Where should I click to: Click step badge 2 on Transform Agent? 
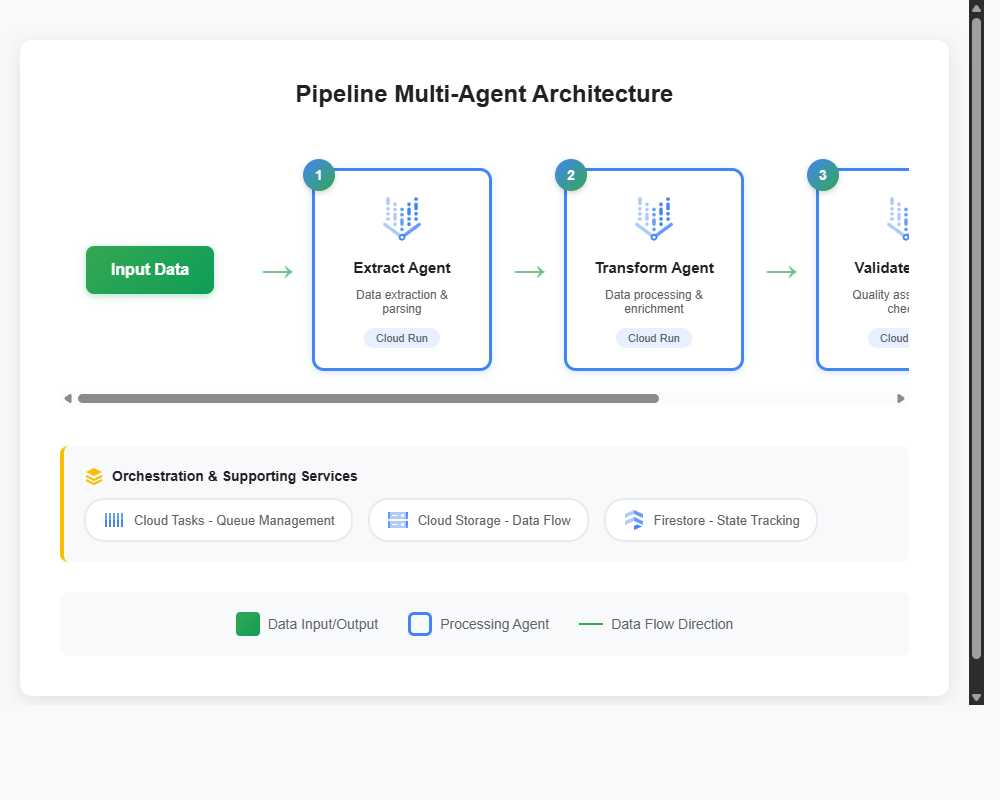(x=570, y=175)
